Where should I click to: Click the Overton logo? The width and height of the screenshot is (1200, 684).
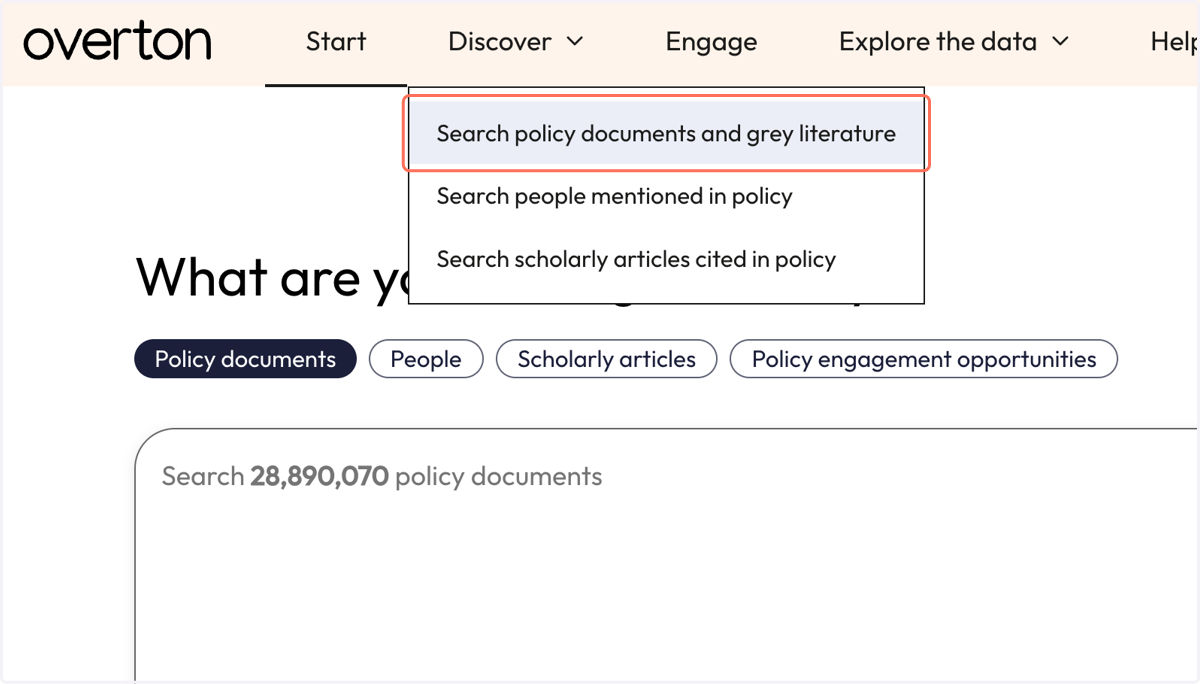click(117, 42)
